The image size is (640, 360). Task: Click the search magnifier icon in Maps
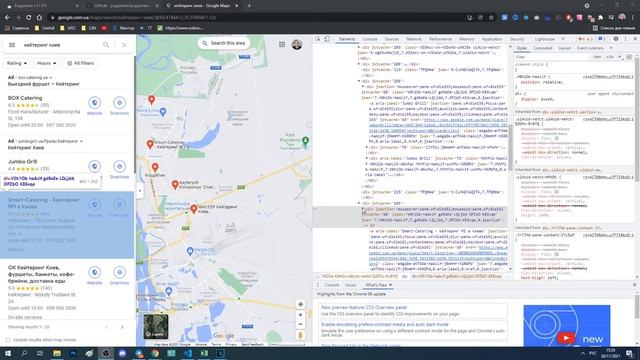tap(106, 45)
